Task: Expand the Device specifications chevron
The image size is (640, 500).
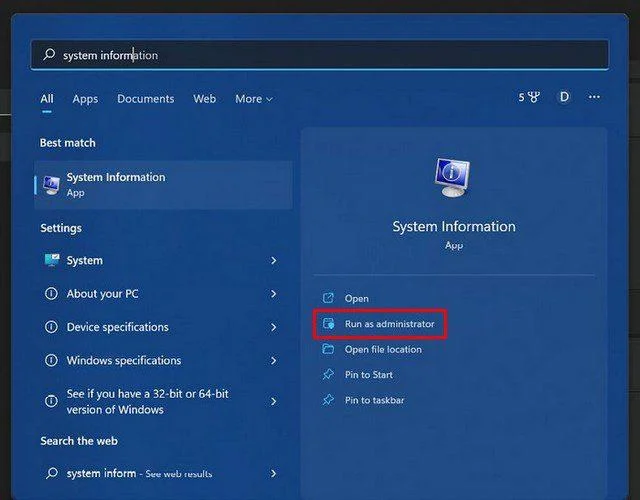Action: pos(274,327)
